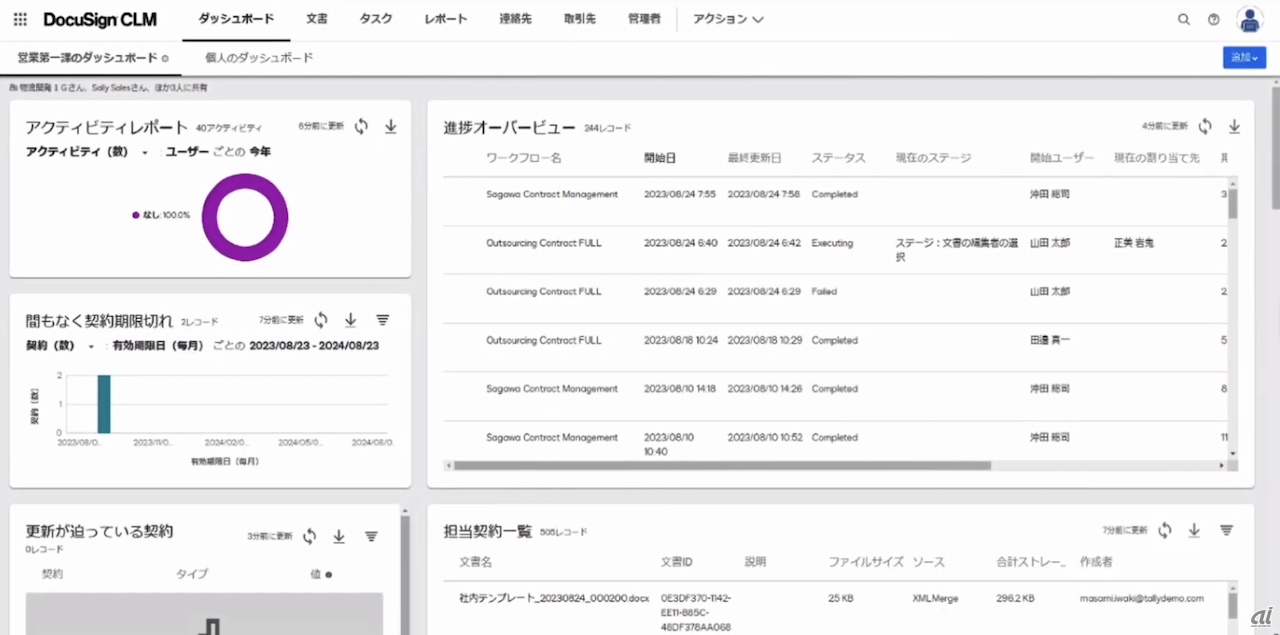This screenshot has width=1280, height=635.
Task: Open filter for 間もなく契約期限切れ widget
Action: coord(382,320)
